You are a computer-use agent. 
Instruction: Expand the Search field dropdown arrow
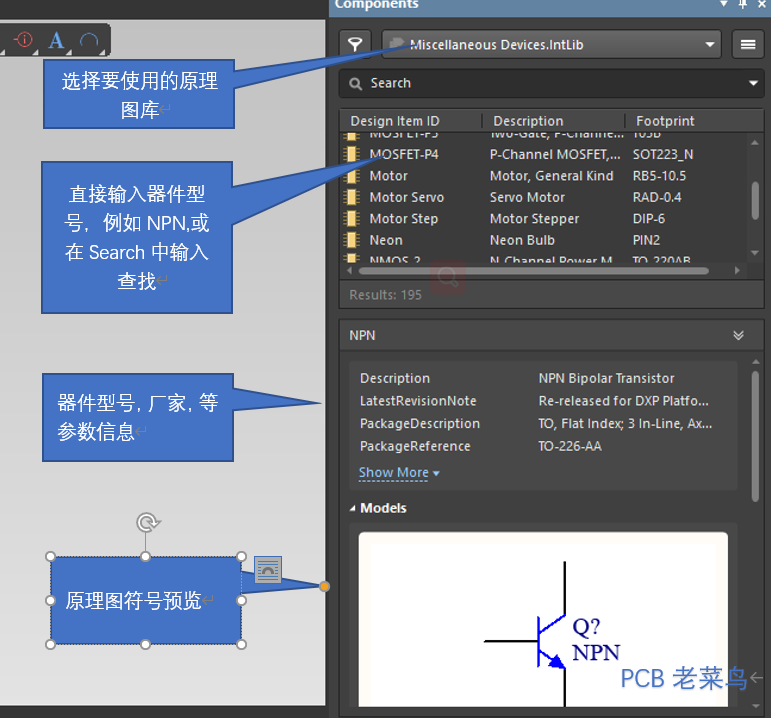coord(753,84)
